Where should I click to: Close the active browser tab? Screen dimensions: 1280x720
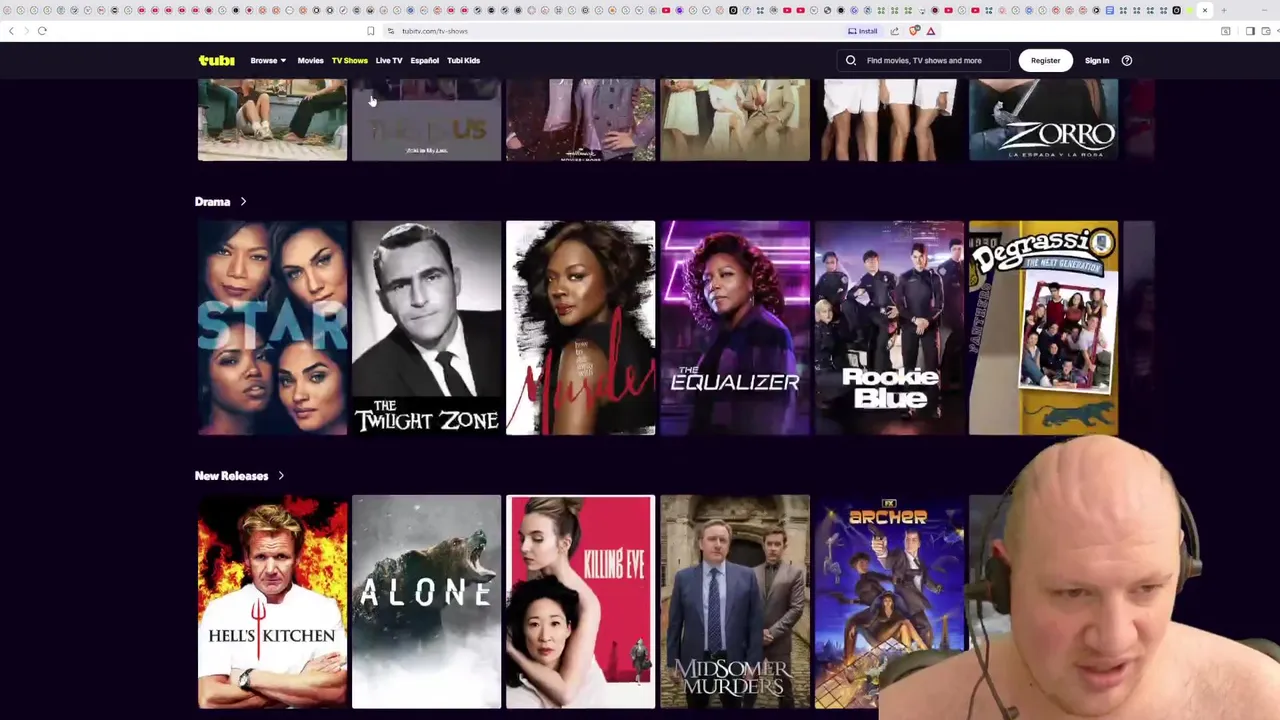click(1204, 10)
